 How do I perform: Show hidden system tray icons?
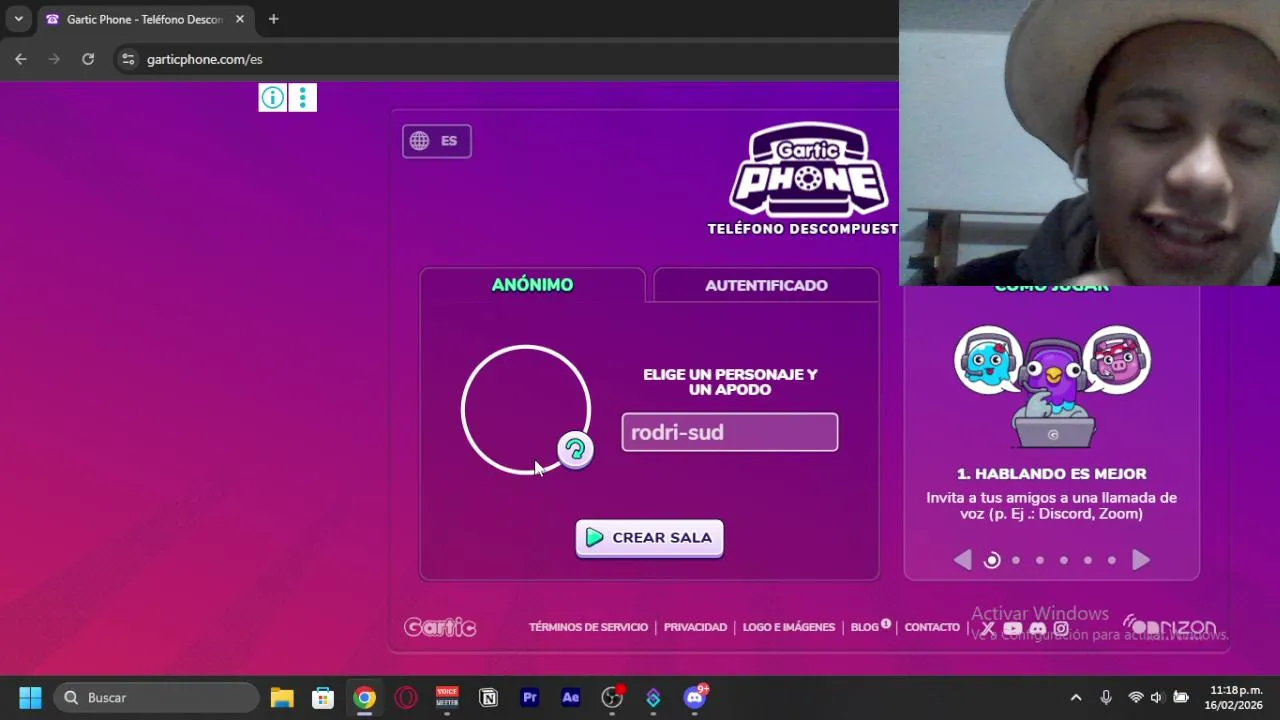coord(1076,697)
